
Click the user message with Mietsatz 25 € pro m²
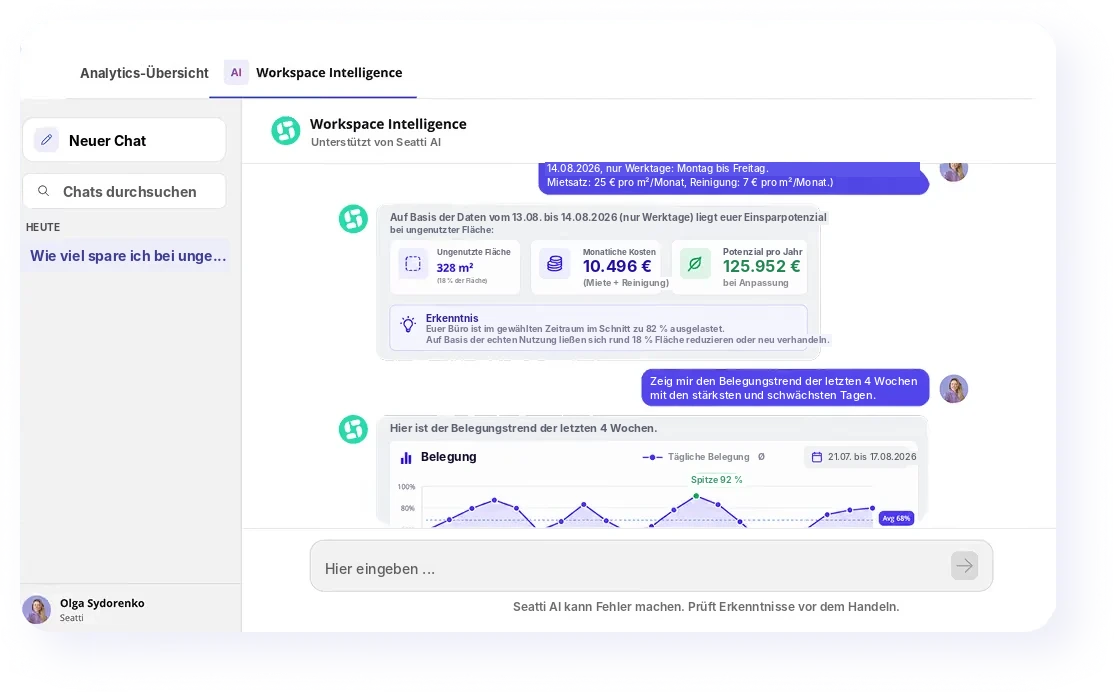tap(734, 177)
